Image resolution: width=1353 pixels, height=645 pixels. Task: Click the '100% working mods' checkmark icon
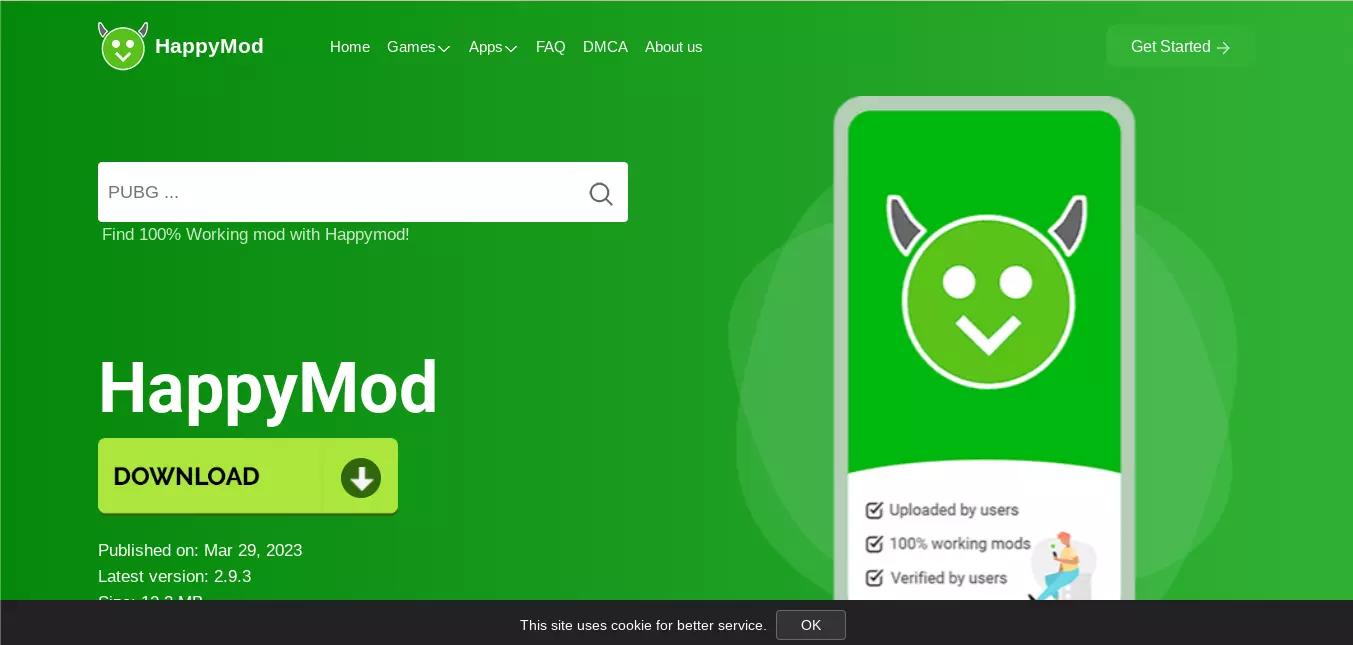click(874, 544)
